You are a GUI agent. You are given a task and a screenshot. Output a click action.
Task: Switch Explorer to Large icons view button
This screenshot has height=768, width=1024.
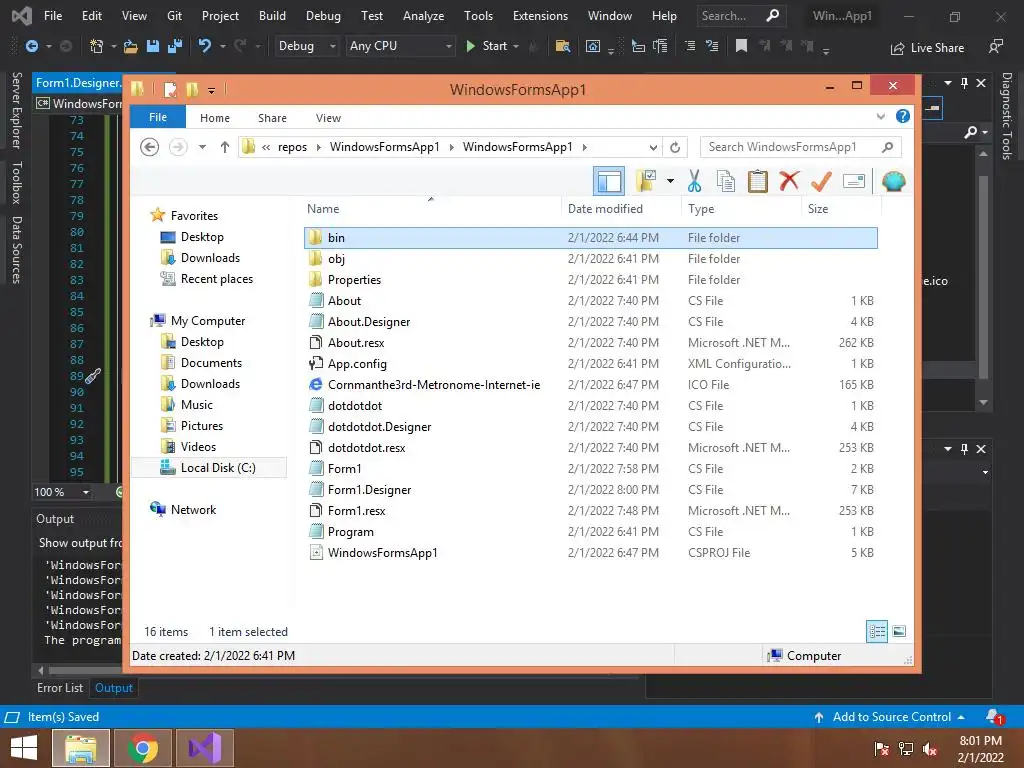899,631
